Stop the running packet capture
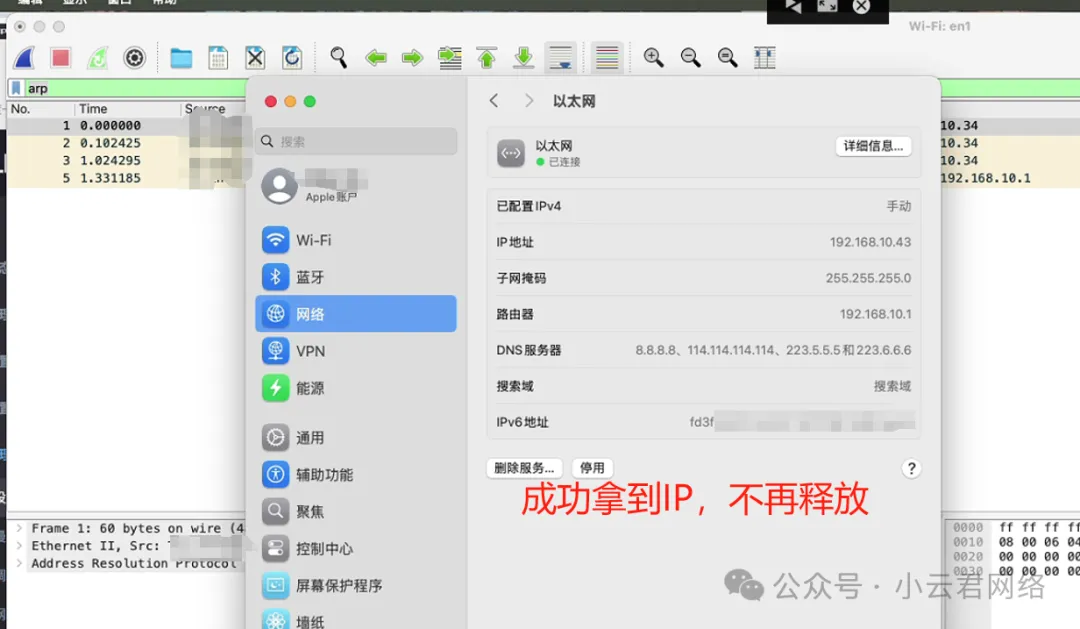This screenshot has width=1080, height=629. point(61,58)
